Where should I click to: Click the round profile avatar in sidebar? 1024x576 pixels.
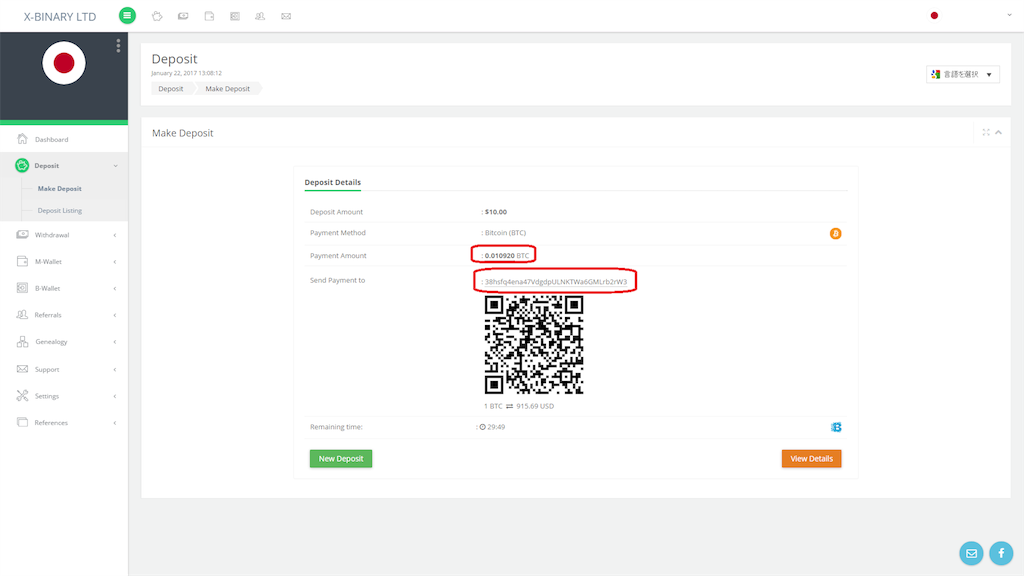64,63
